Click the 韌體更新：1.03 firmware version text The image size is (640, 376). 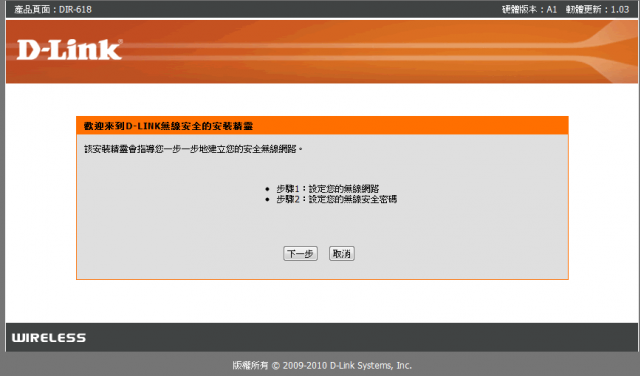click(597, 9)
